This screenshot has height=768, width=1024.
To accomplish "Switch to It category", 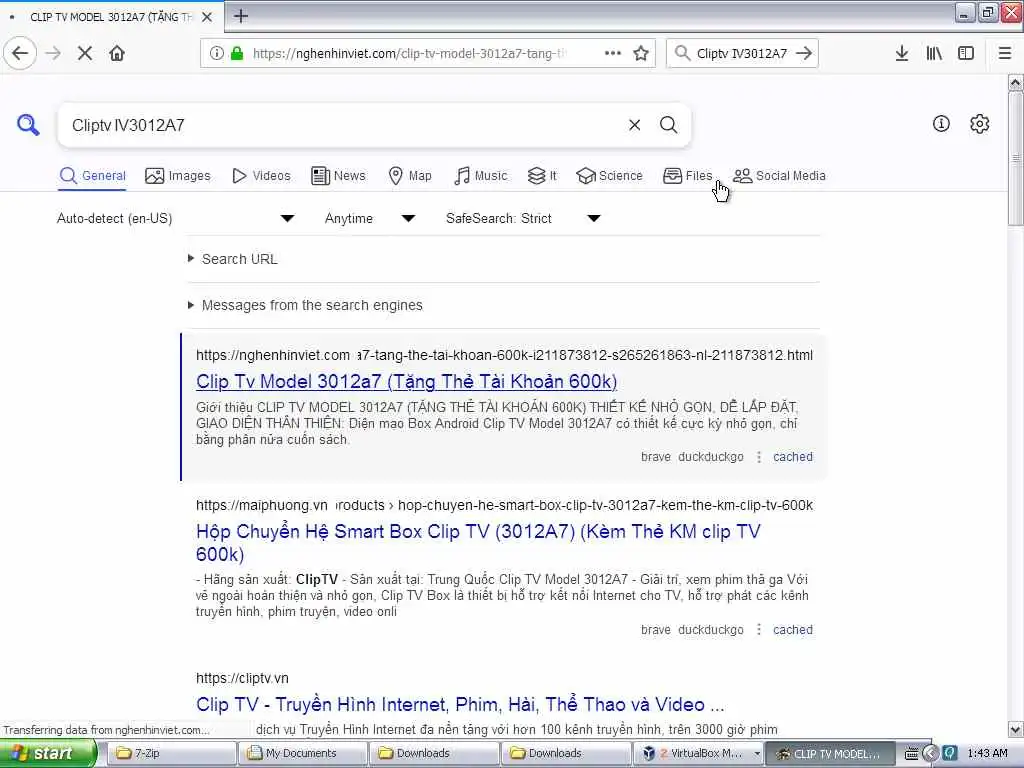I will 542,176.
